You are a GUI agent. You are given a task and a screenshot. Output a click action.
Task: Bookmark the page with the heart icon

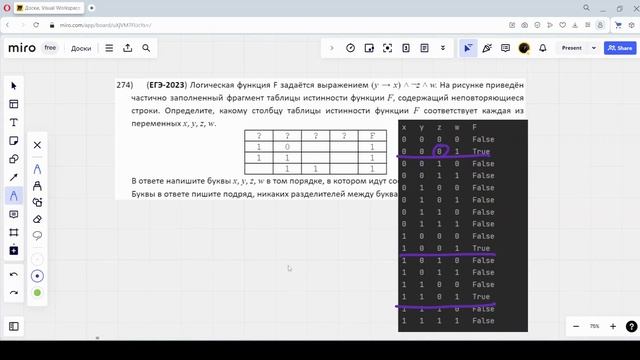click(562, 25)
